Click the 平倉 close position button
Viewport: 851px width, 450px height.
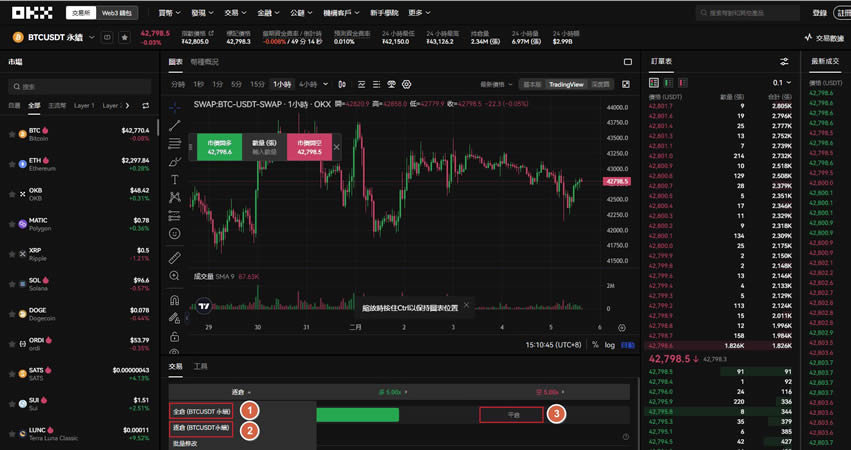(513, 414)
